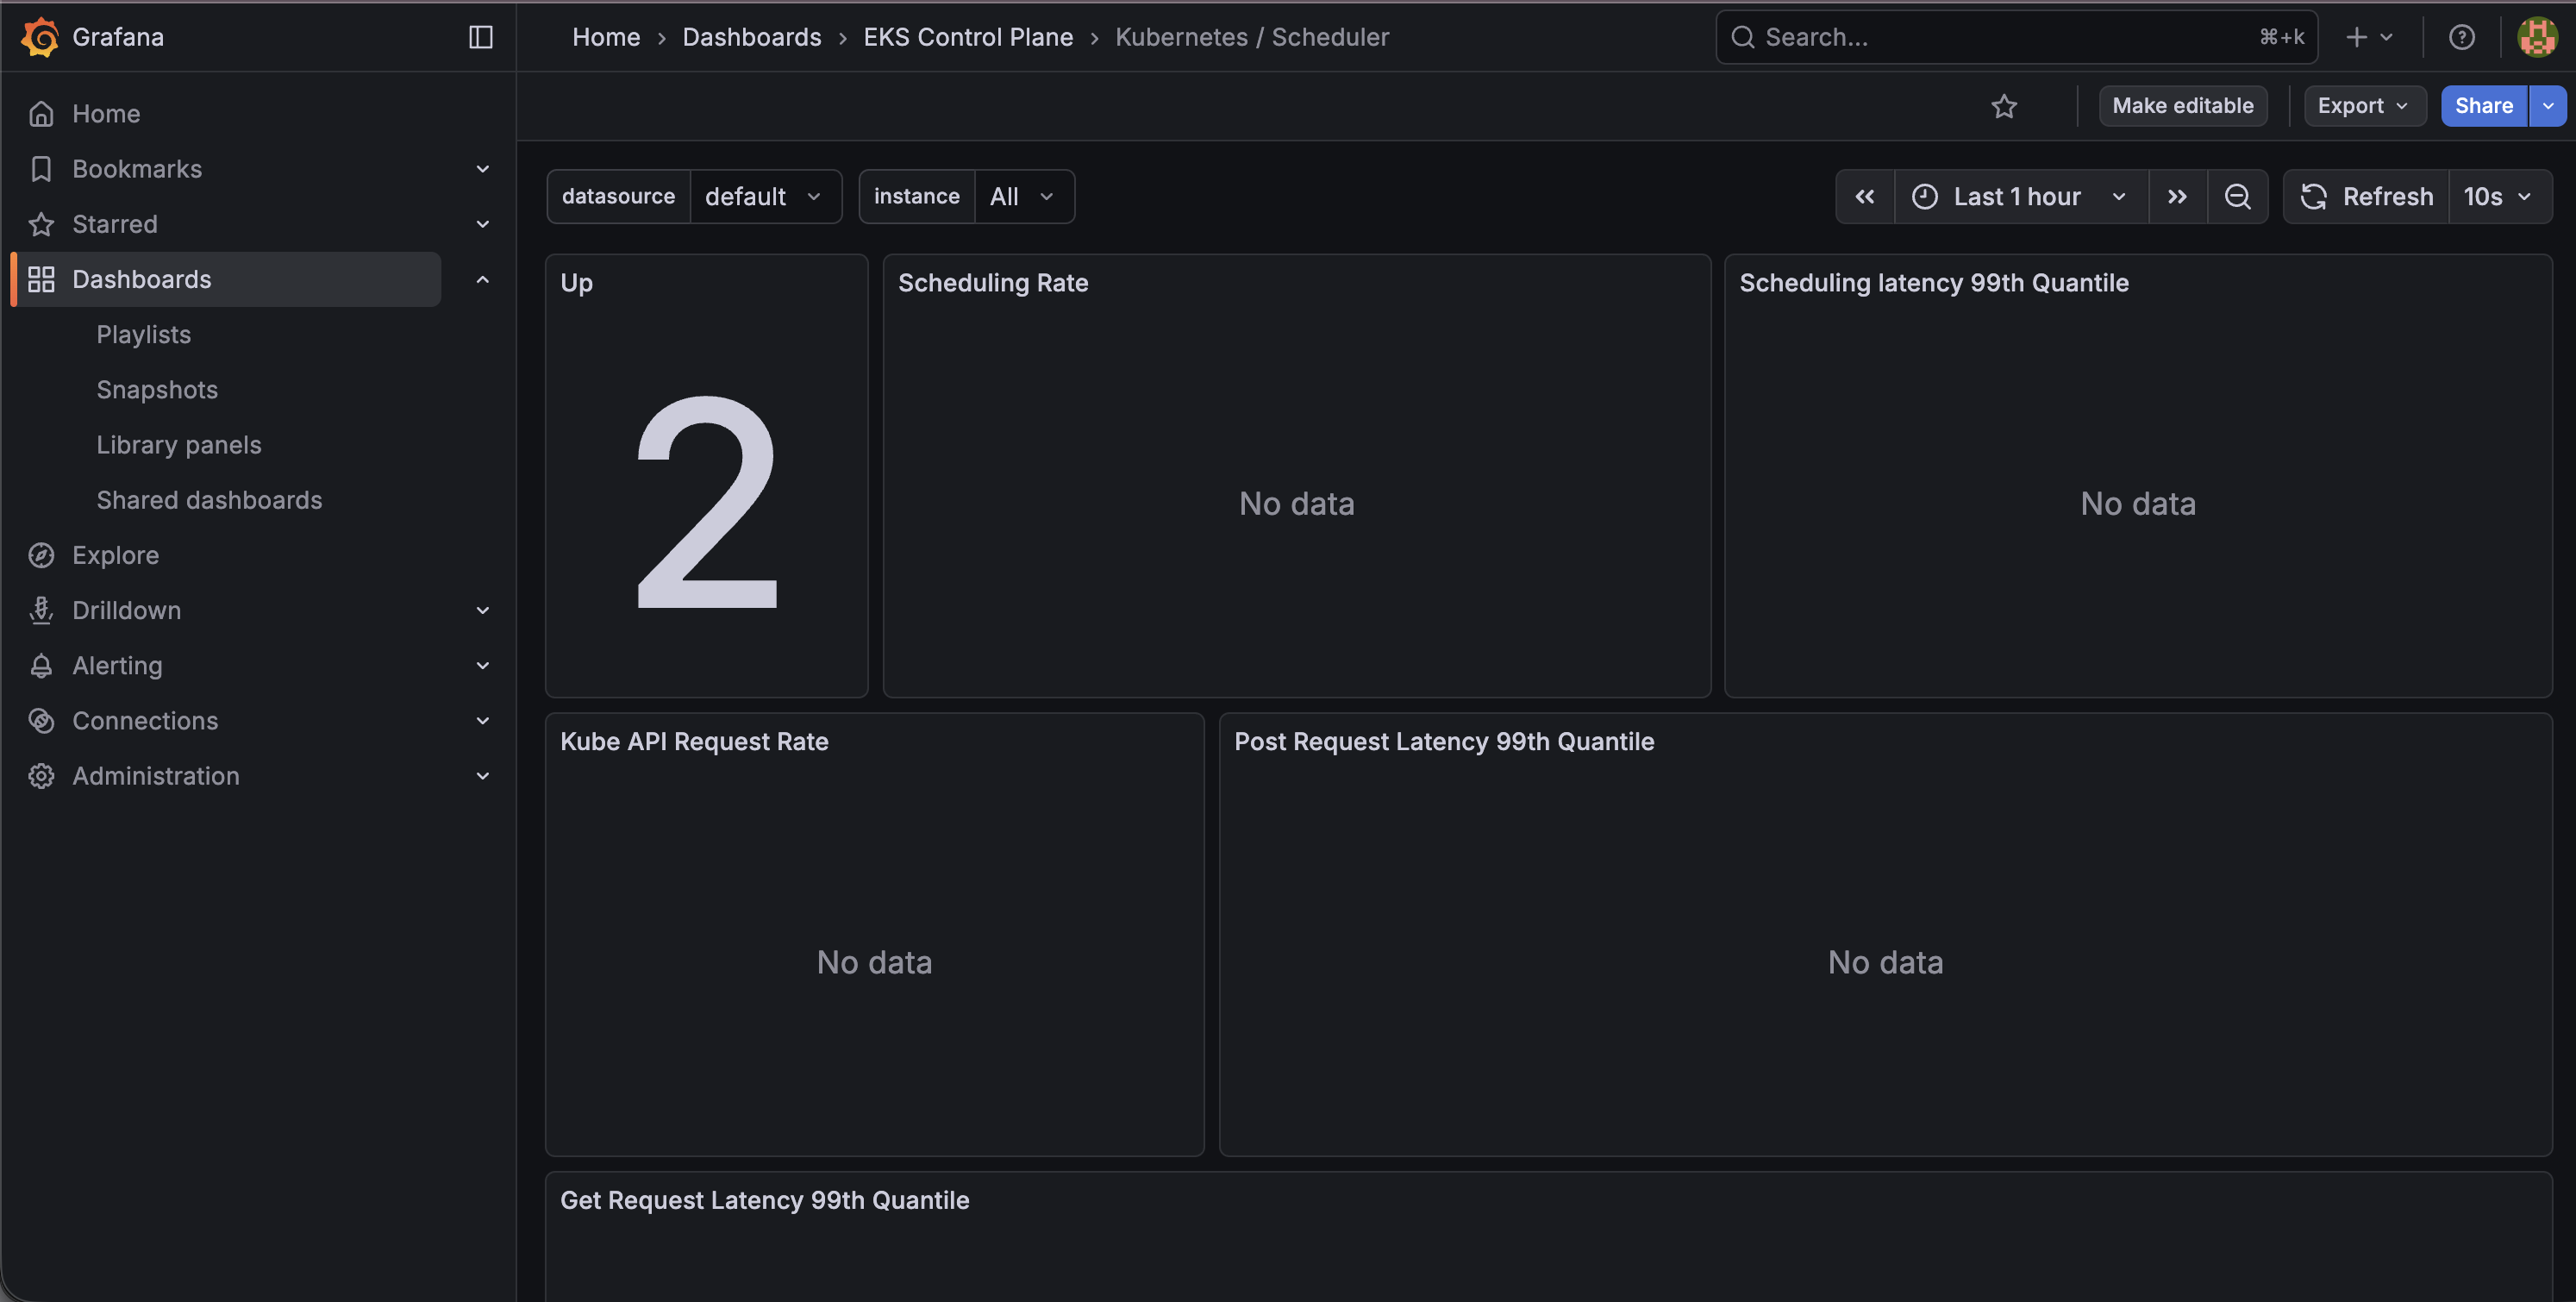Open the Help question mark icon
Screen dimensions: 2576x1302
point(2462,37)
